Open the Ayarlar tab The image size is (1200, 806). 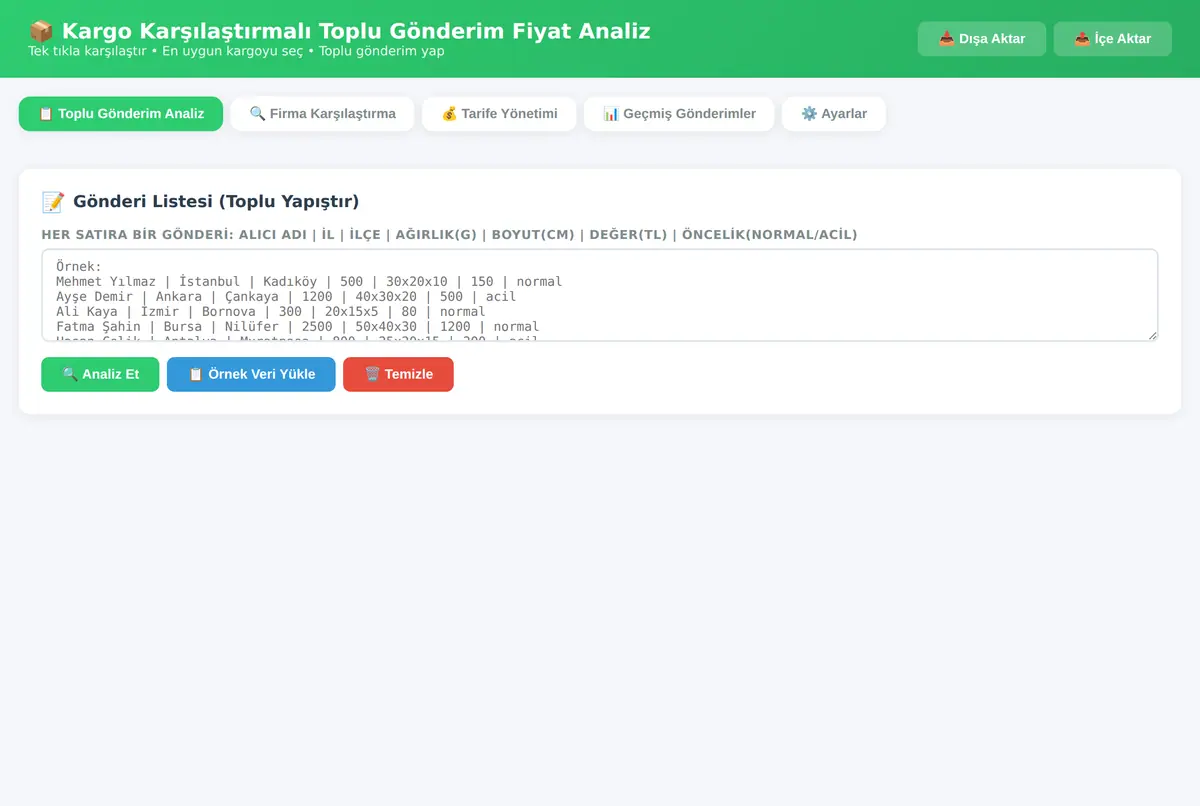(x=834, y=114)
